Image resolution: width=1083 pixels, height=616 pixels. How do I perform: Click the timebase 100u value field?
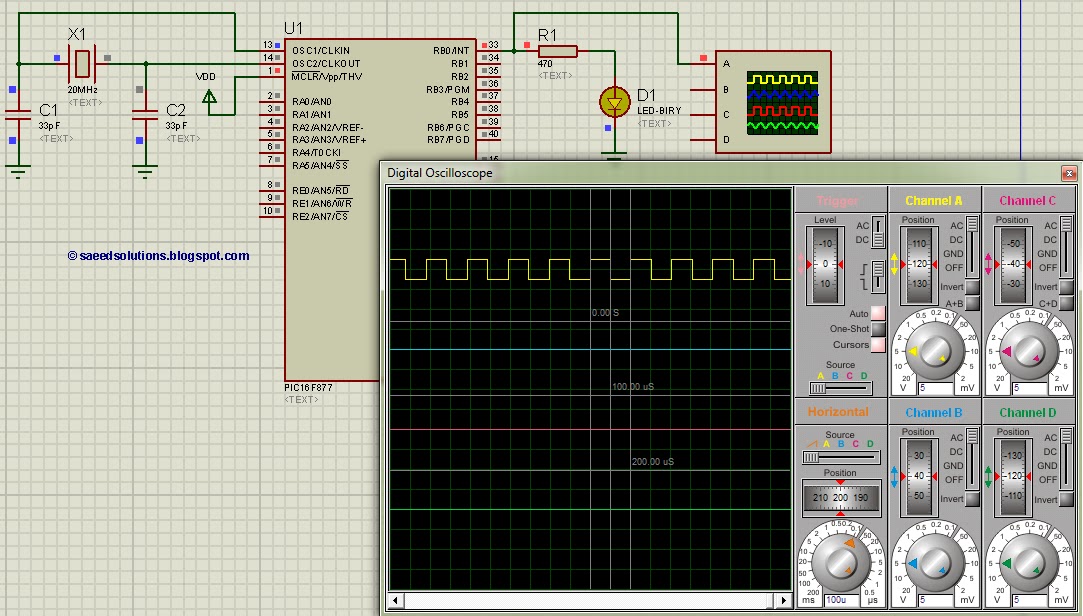point(842,600)
